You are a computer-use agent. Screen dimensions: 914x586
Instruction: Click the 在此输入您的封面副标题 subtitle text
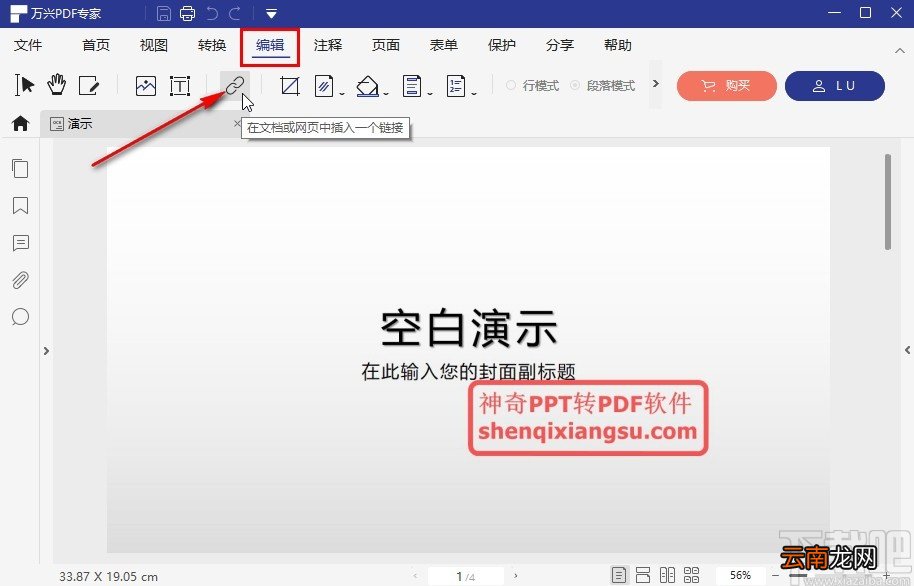[x=469, y=371]
